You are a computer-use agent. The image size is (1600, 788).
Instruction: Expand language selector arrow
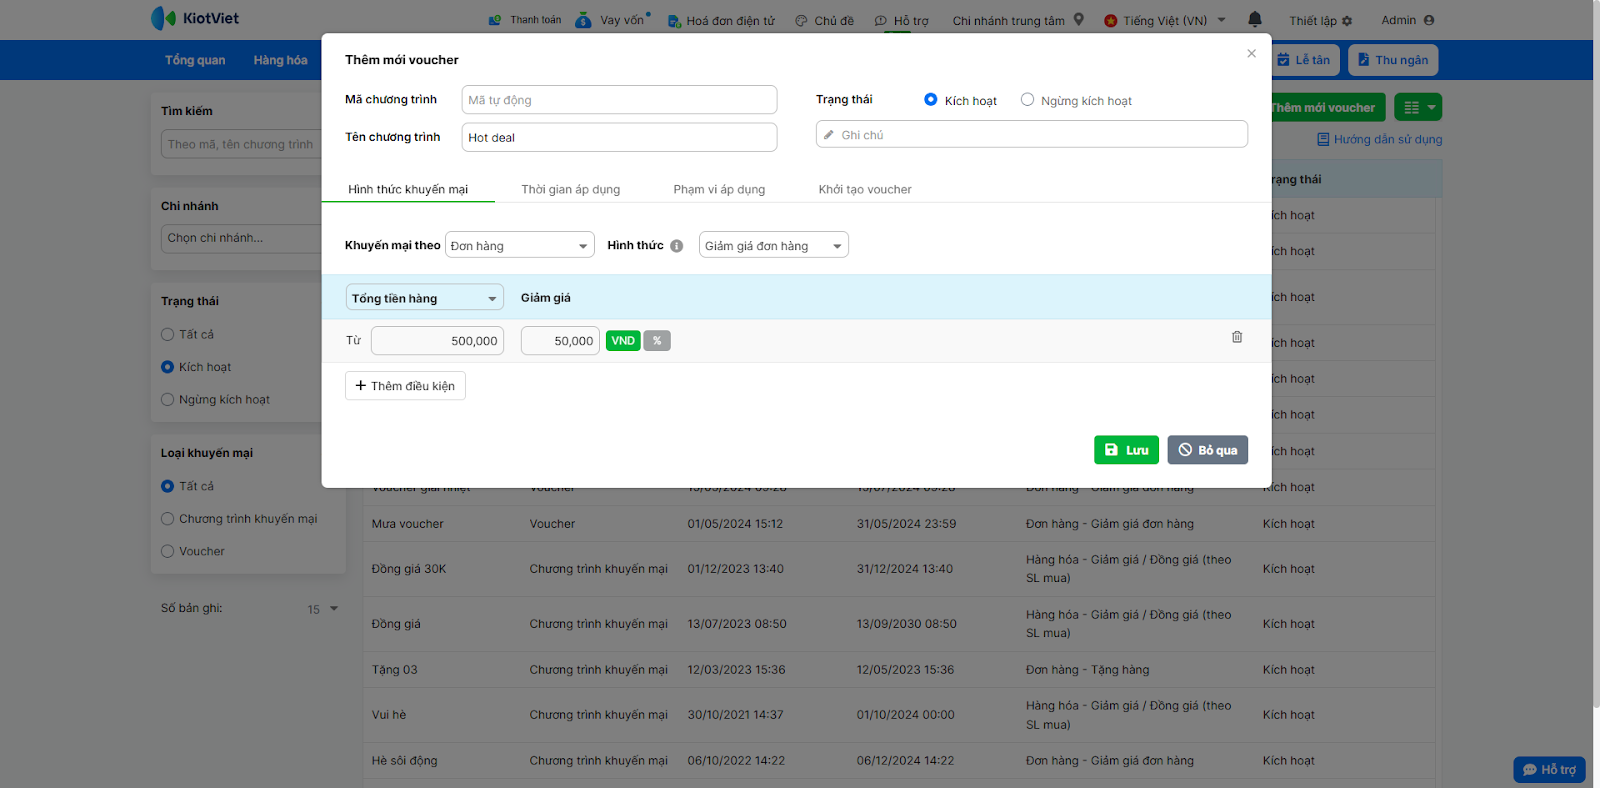click(x=1221, y=20)
